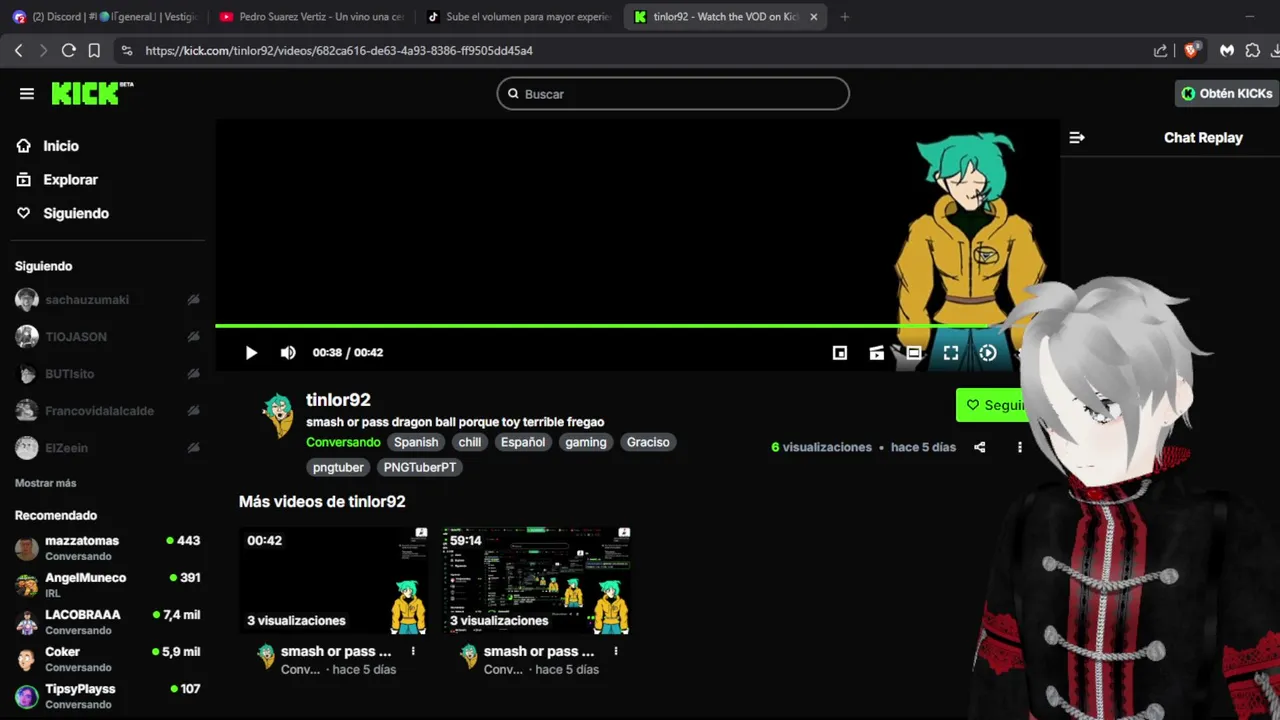Close the tinlor92 Kick tab
Screen dimensions: 1280x720
[813, 17]
